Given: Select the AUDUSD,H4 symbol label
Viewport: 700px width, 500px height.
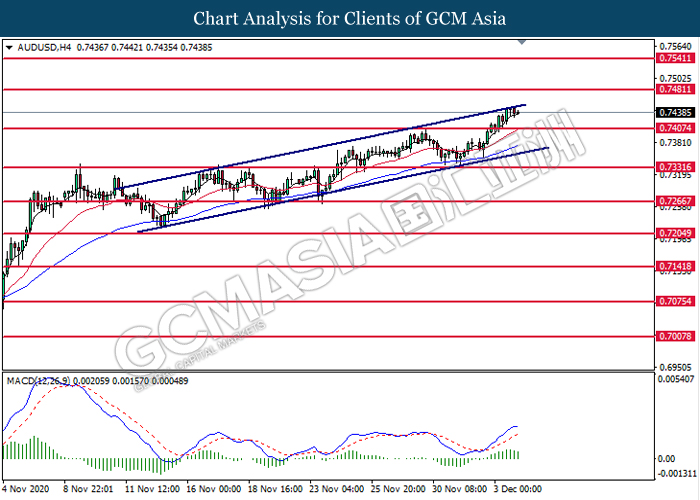Looking at the screenshot, I should click(x=44, y=47).
